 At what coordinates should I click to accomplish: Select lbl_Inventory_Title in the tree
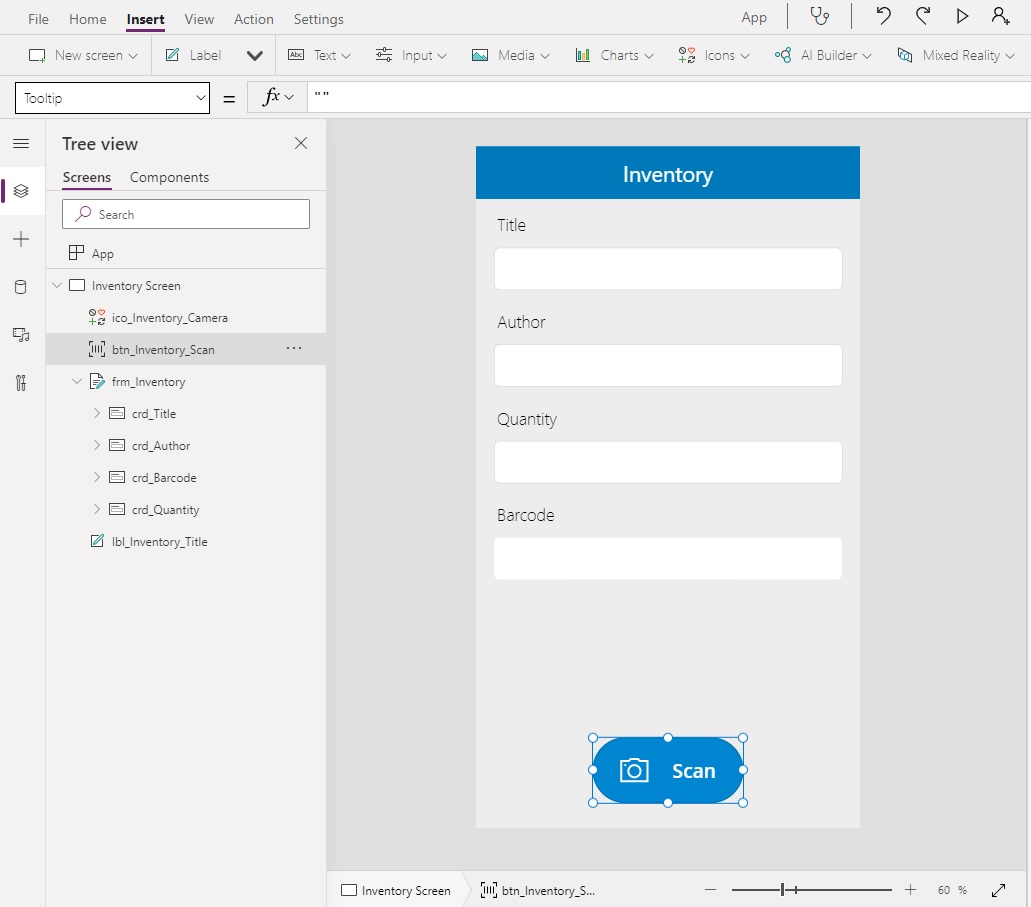coord(159,542)
